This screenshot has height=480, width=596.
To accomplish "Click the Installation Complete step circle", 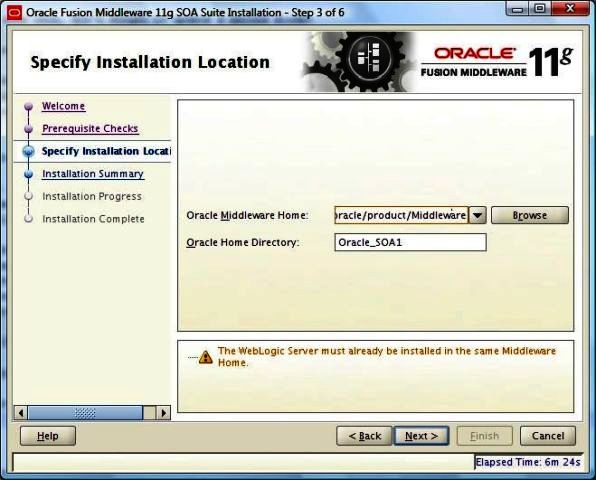I will [x=29, y=219].
